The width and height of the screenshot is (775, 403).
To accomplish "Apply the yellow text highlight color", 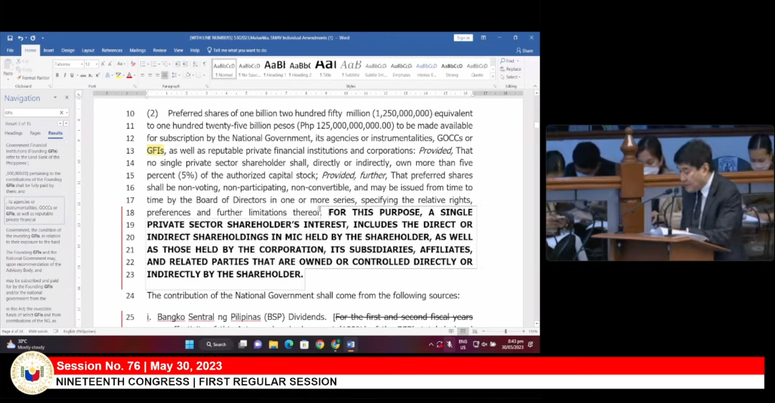I will point(118,75).
